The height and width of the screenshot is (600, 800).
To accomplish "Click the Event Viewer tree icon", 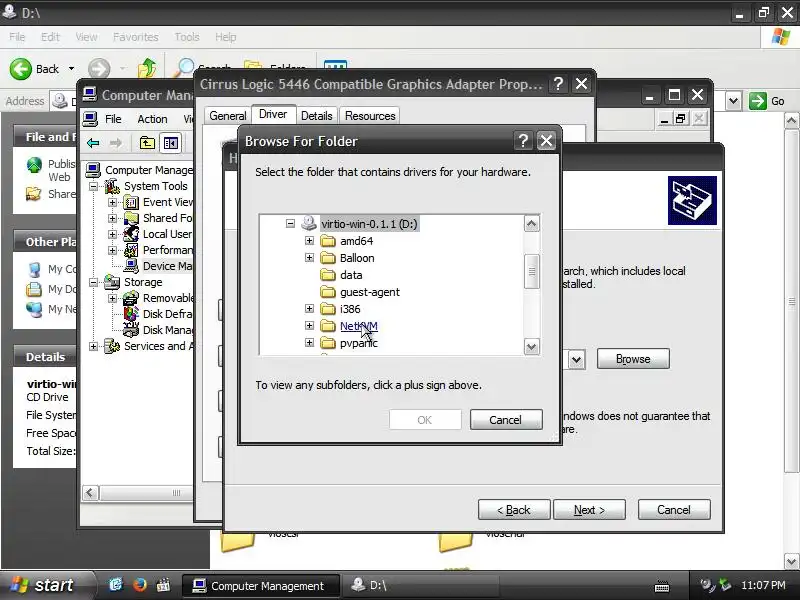I will [131, 203].
